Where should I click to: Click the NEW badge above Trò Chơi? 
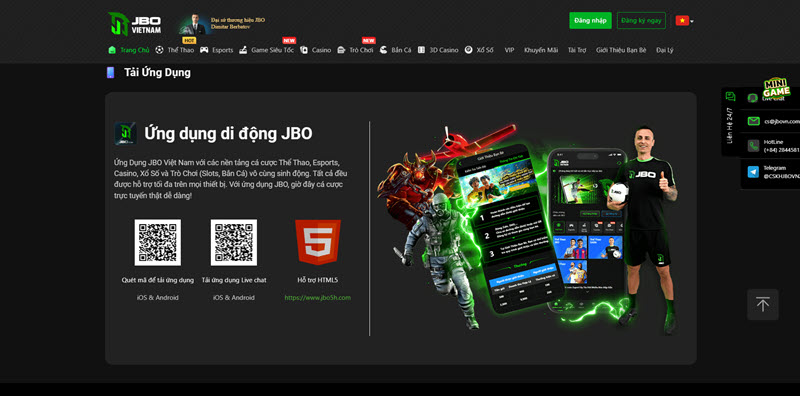tap(369, 40)
